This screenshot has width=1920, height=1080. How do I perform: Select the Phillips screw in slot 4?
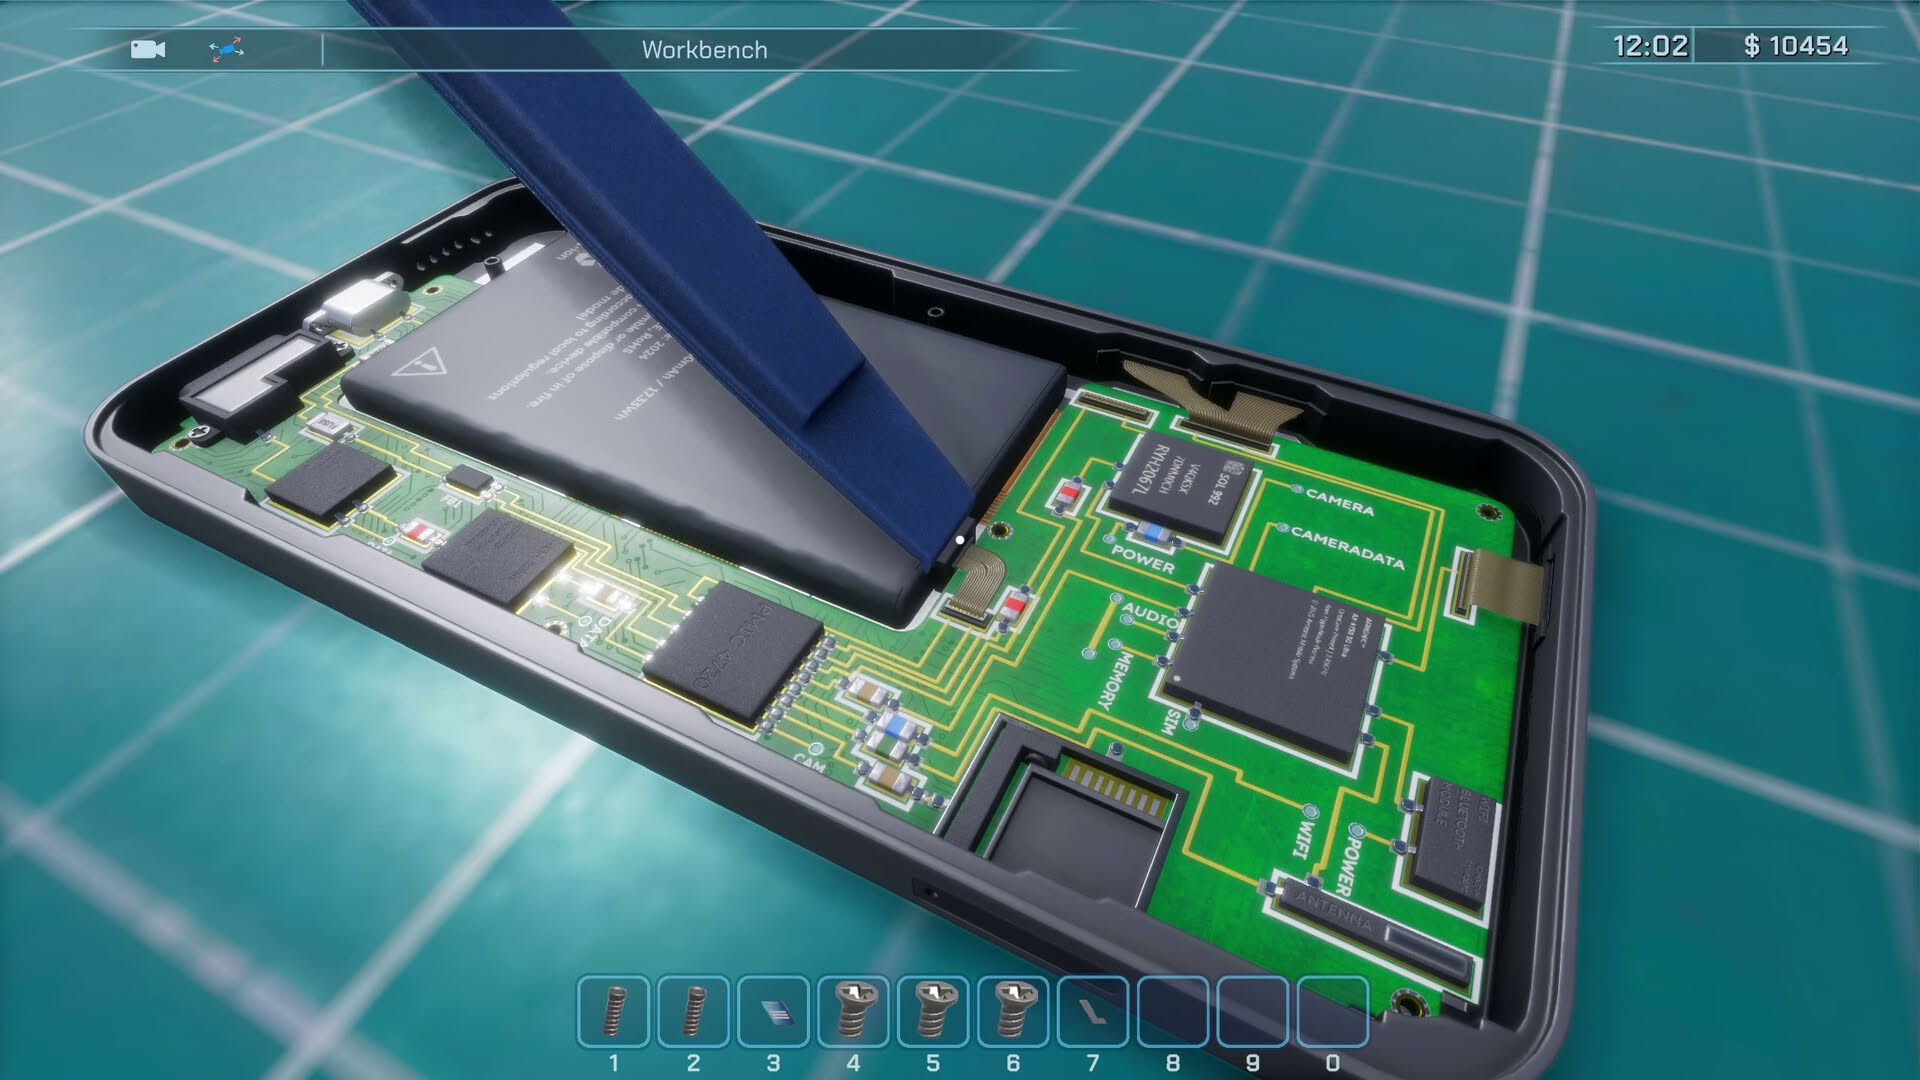click(x=853, y=1012)
